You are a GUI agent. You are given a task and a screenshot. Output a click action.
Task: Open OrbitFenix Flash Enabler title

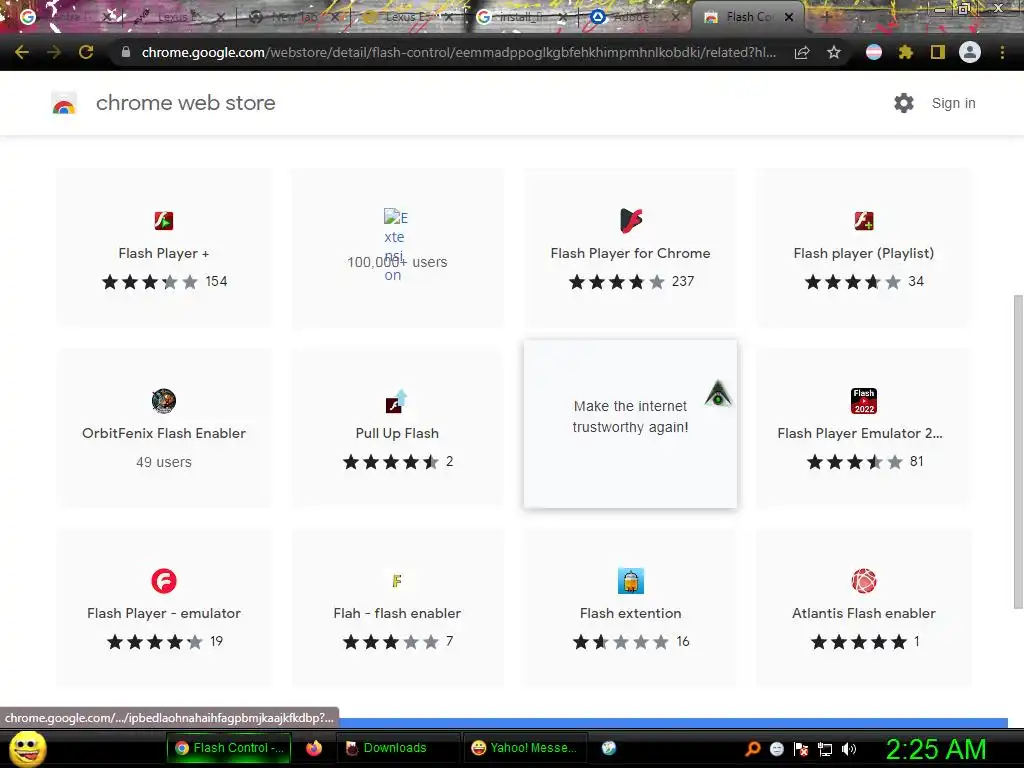pos(164,433)
